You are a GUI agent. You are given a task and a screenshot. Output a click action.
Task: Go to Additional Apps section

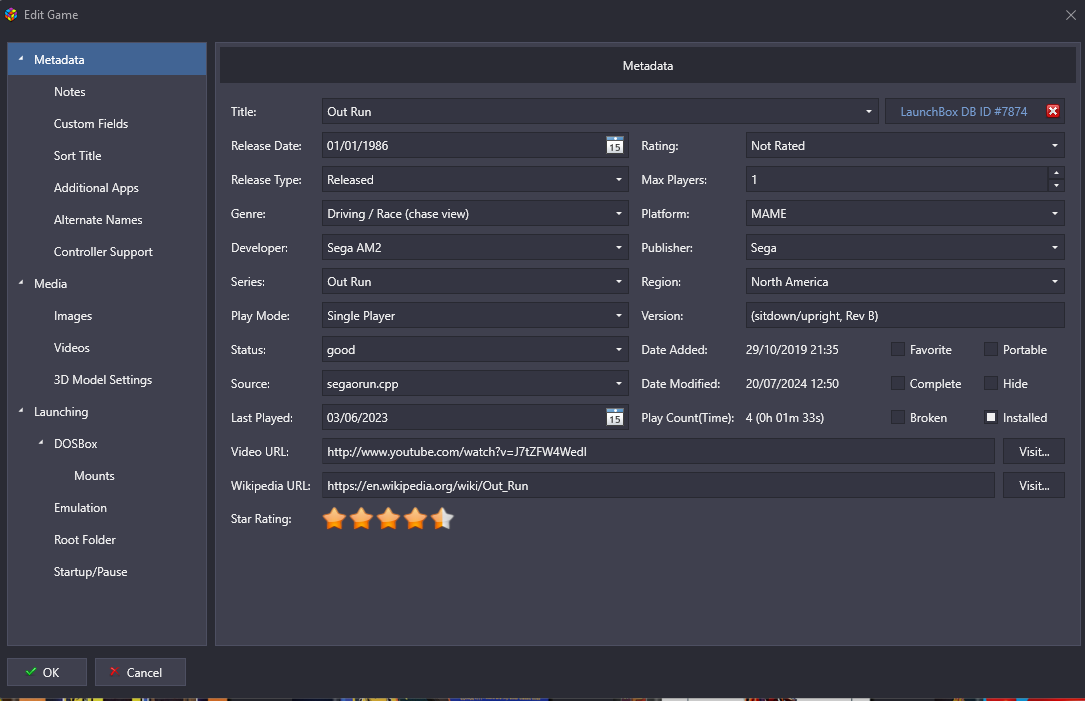pyautogui.click(x=96, y=188)
